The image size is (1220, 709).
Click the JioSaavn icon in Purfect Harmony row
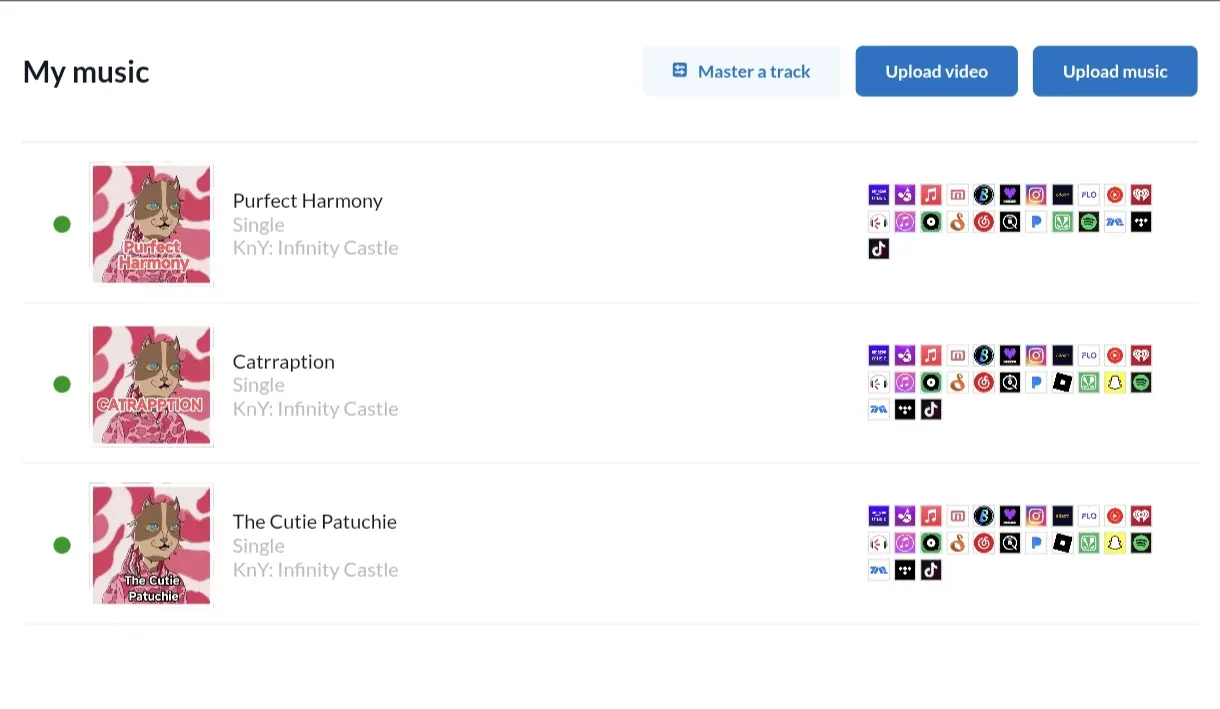pos(1062,222)
